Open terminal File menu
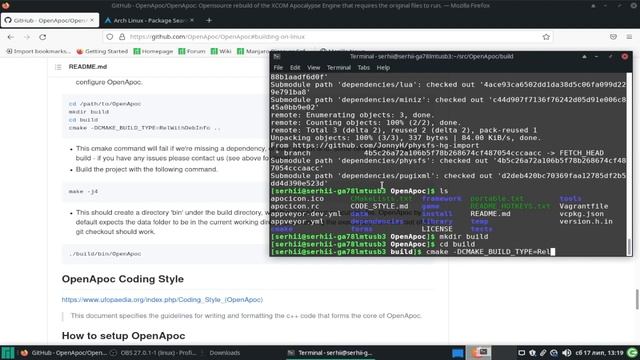The height and width of the screenshot is (360, 640). pos(278,68)
